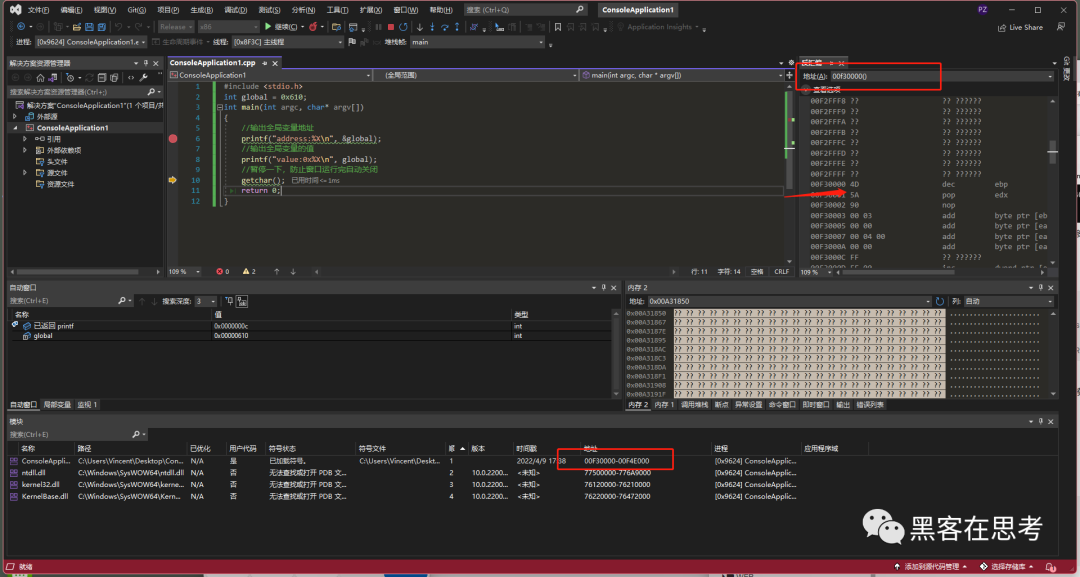Collapse the main function fold marker
This screenshot has width=1080, height=577.
coord(219,108)
